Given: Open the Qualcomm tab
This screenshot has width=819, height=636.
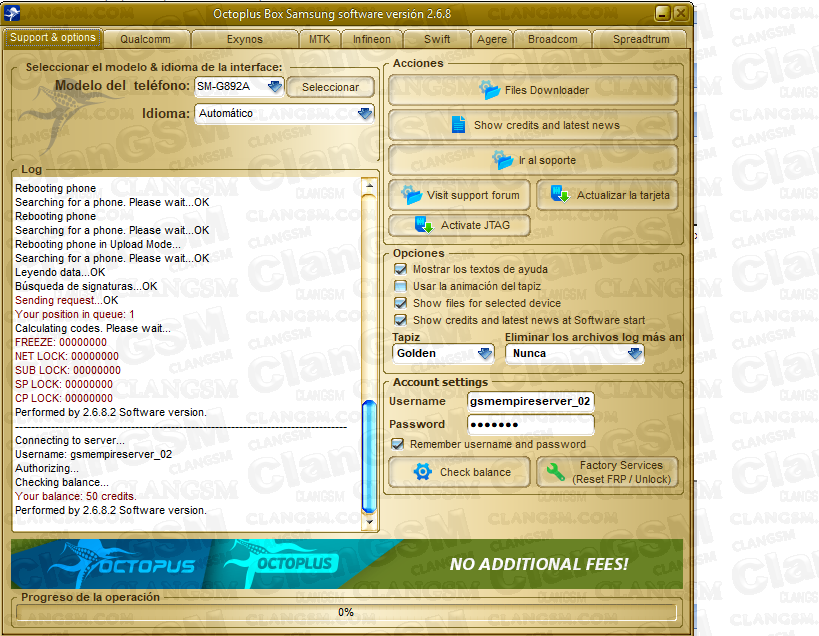Looking at the screenshot, I should [x=145, y=39].
